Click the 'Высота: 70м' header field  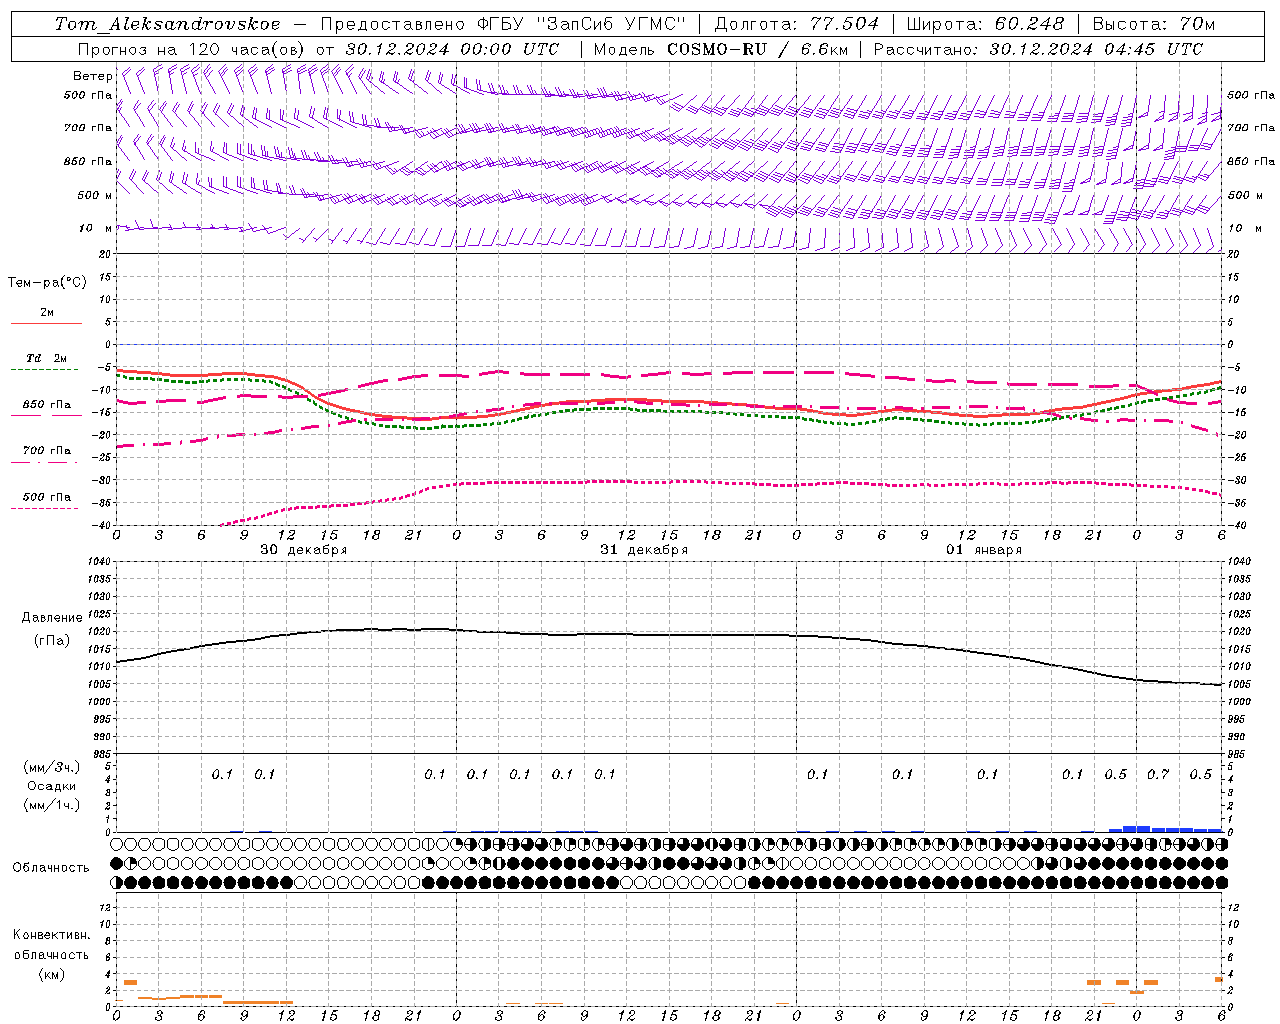pos(1154,24)
